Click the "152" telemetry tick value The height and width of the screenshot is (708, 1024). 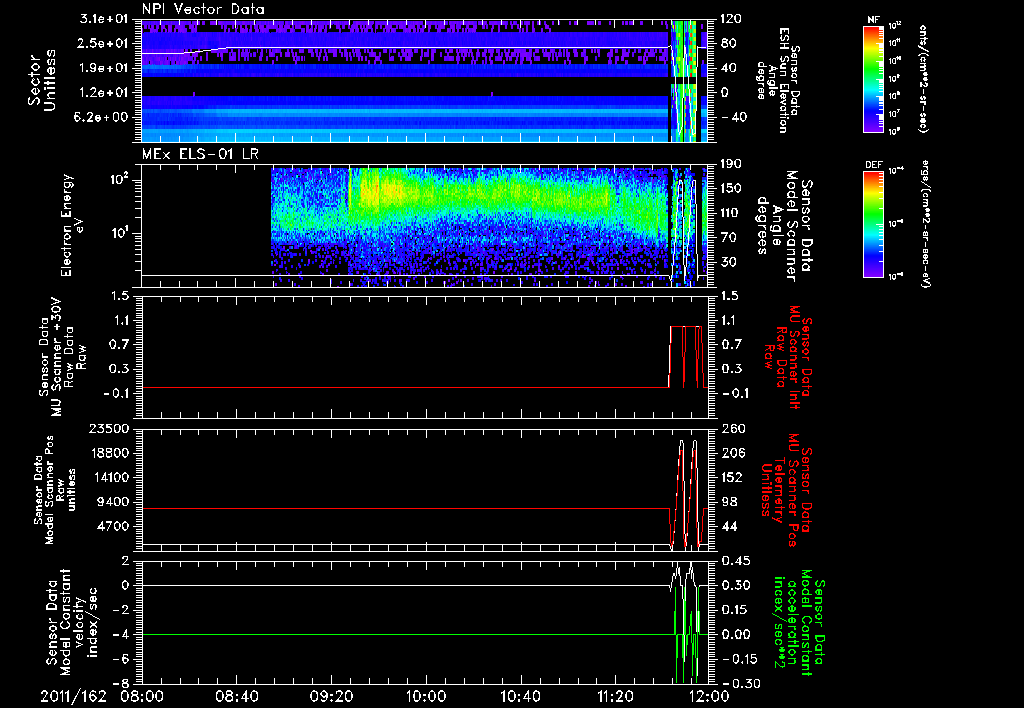tap(731, 477)
